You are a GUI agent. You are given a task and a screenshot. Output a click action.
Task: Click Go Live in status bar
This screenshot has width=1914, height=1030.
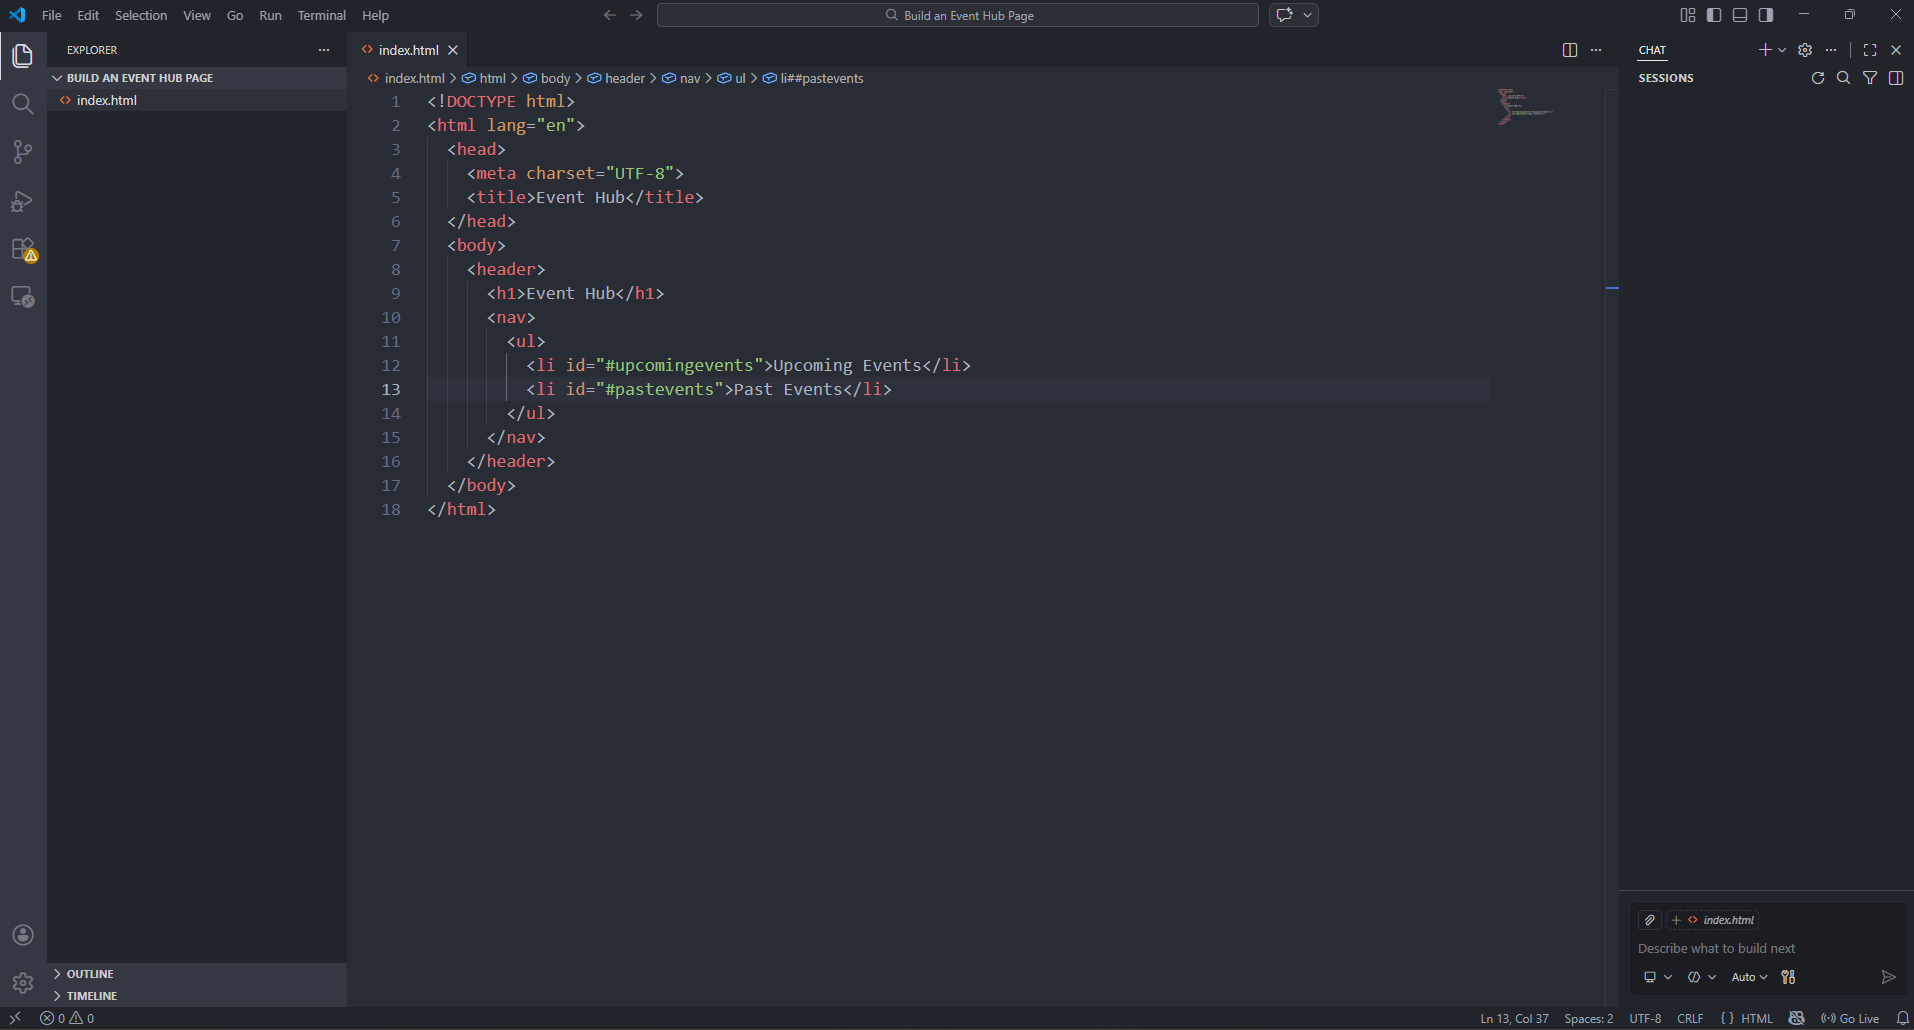[1850, 1018]
